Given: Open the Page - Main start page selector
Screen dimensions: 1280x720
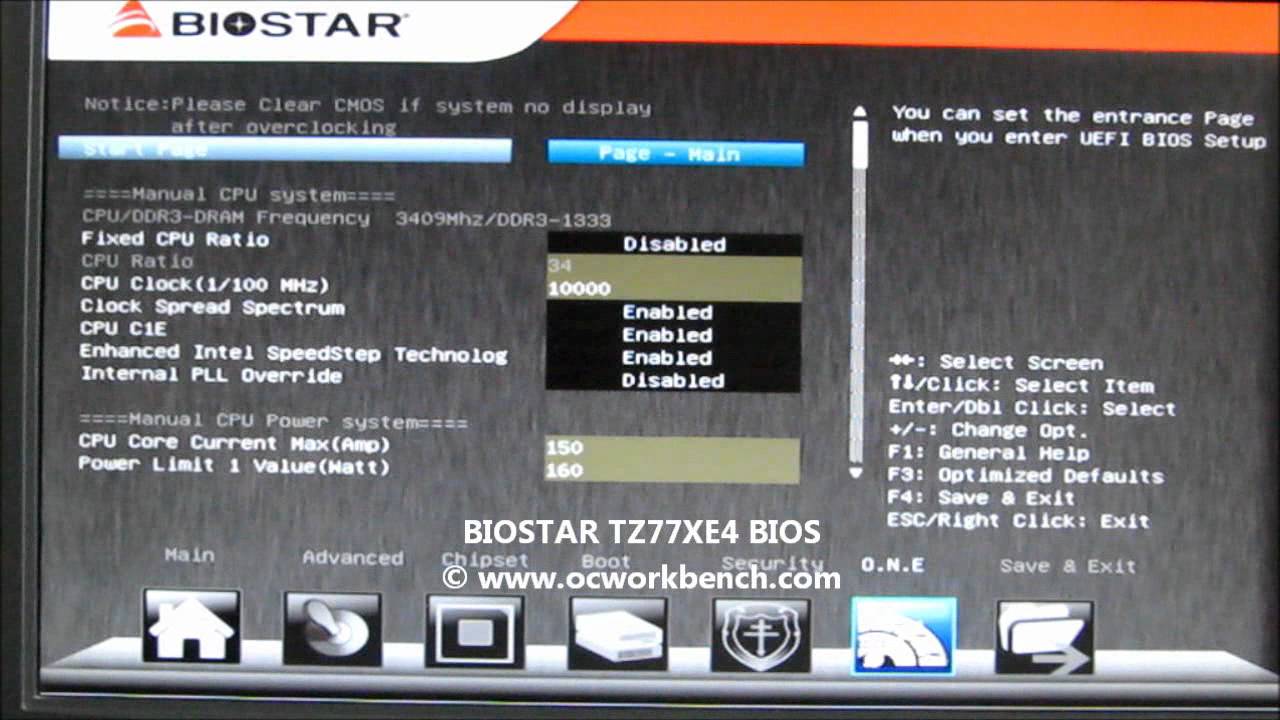Looking at the screenshot, I should 675,153.
